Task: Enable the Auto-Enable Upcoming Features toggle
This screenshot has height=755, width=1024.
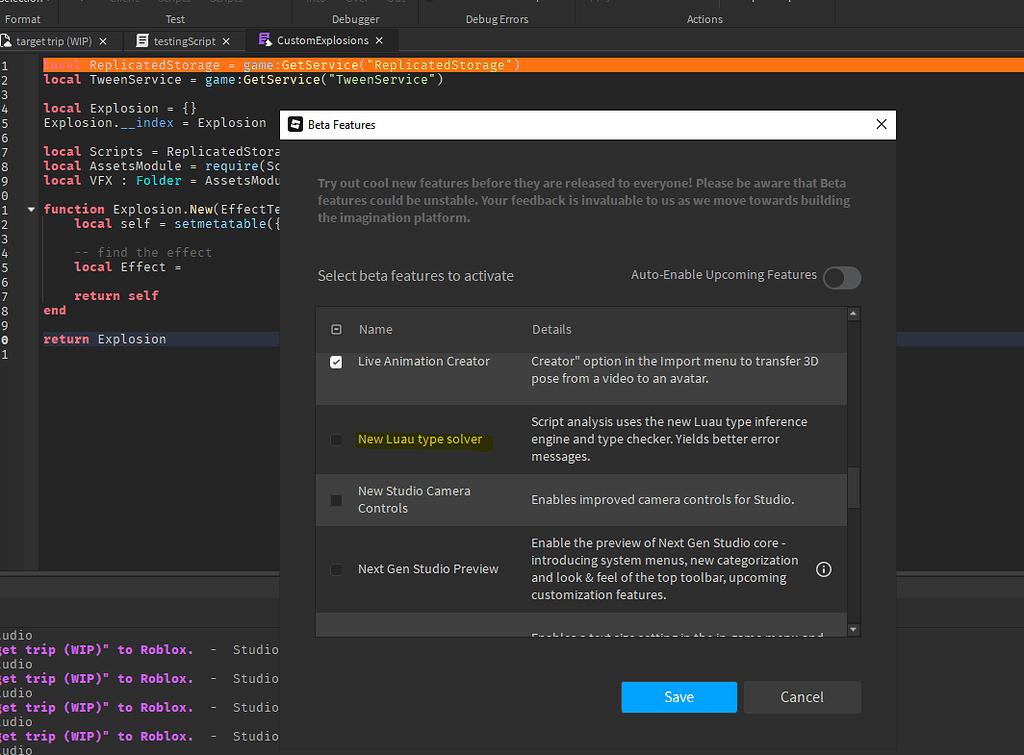Action: tap(841, 278)
